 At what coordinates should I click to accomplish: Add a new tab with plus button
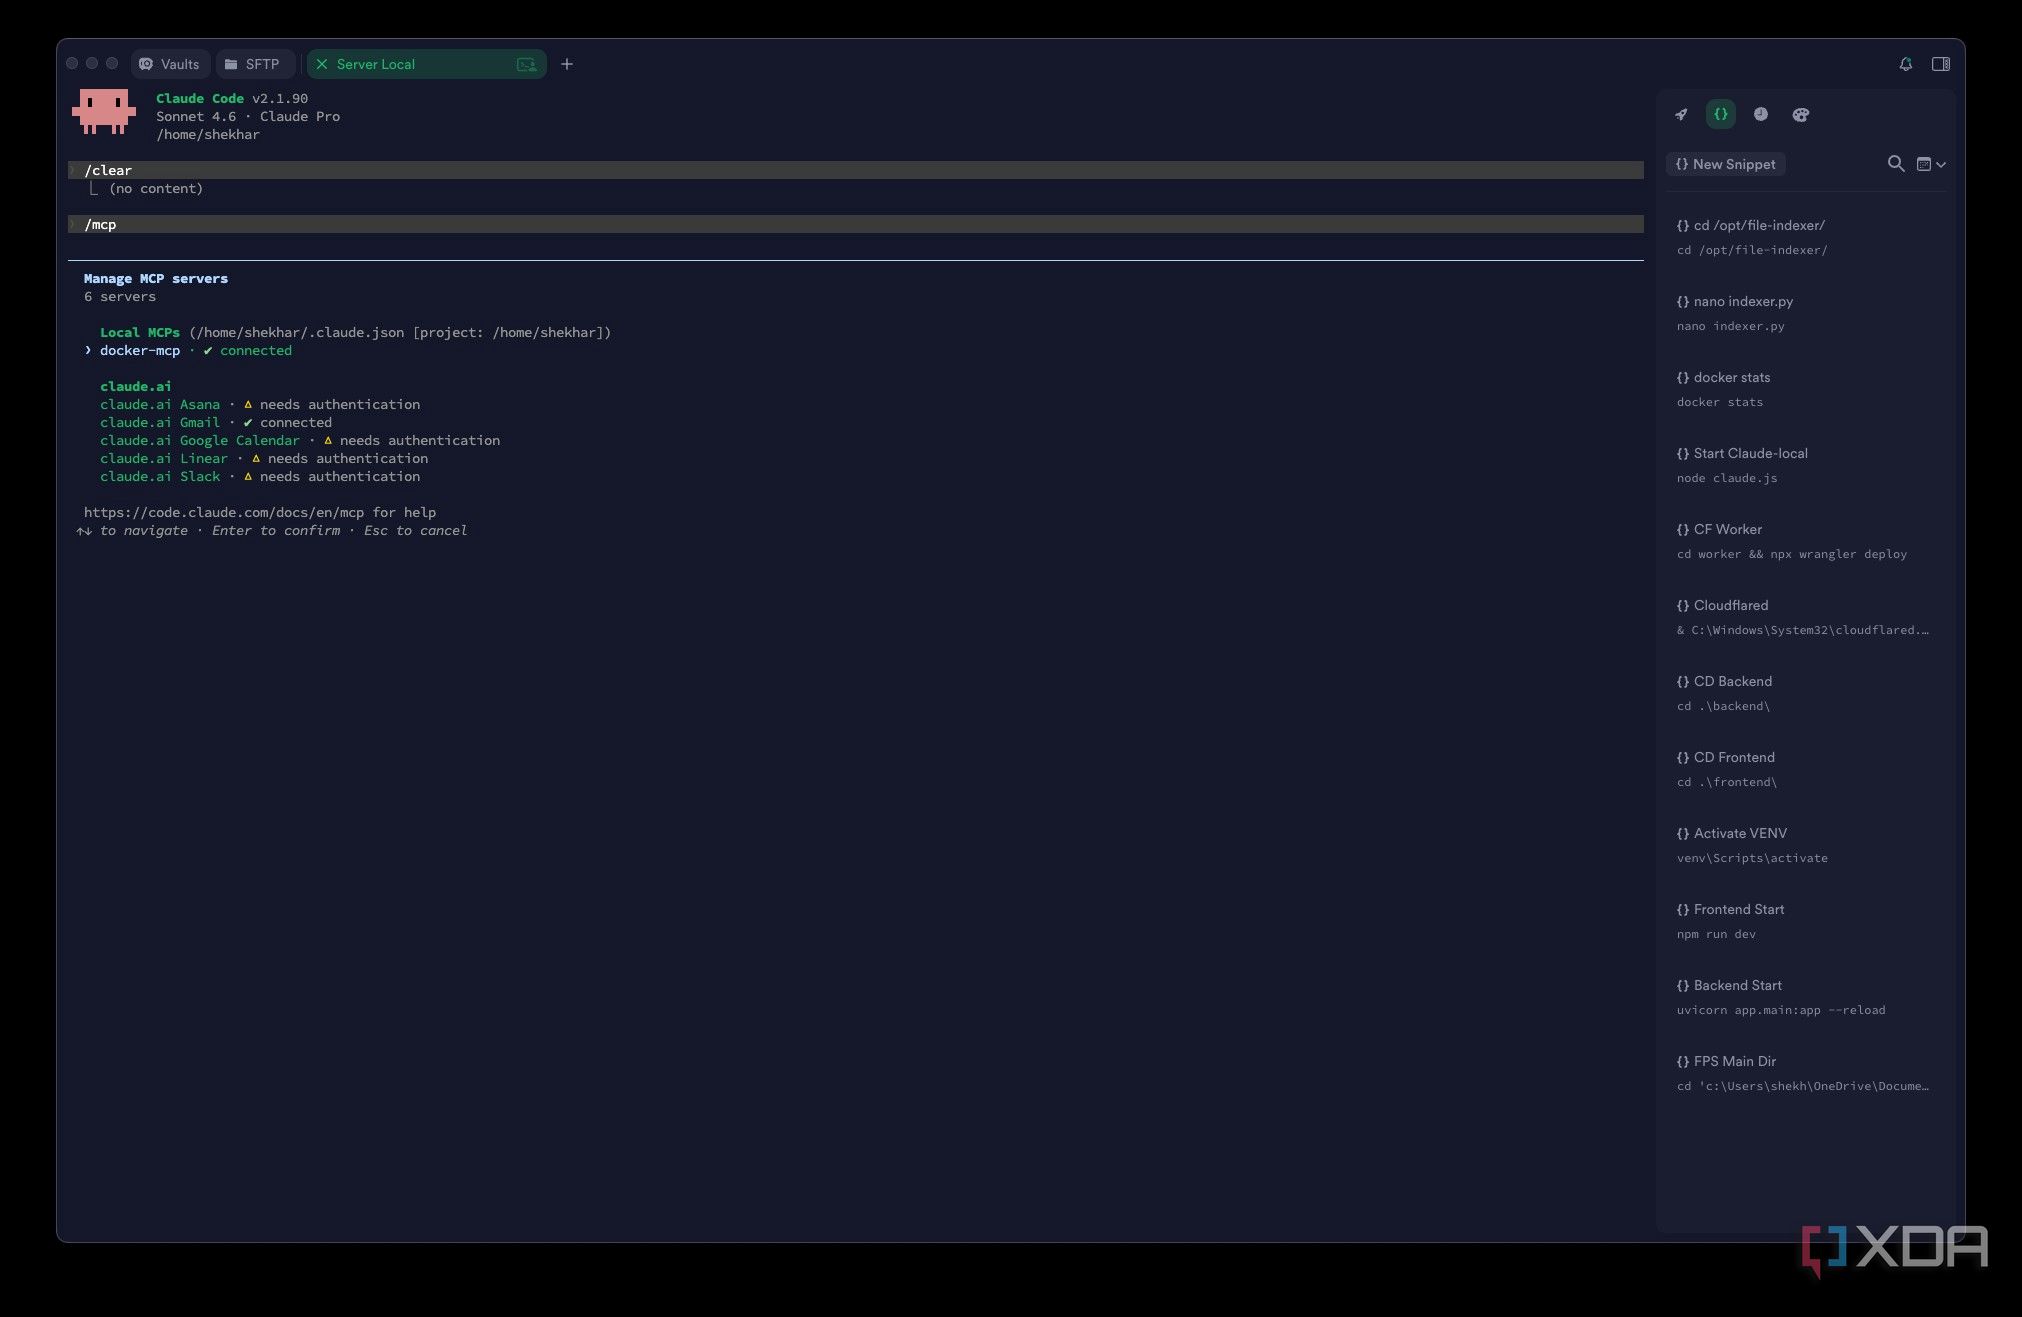coord(567,64)
